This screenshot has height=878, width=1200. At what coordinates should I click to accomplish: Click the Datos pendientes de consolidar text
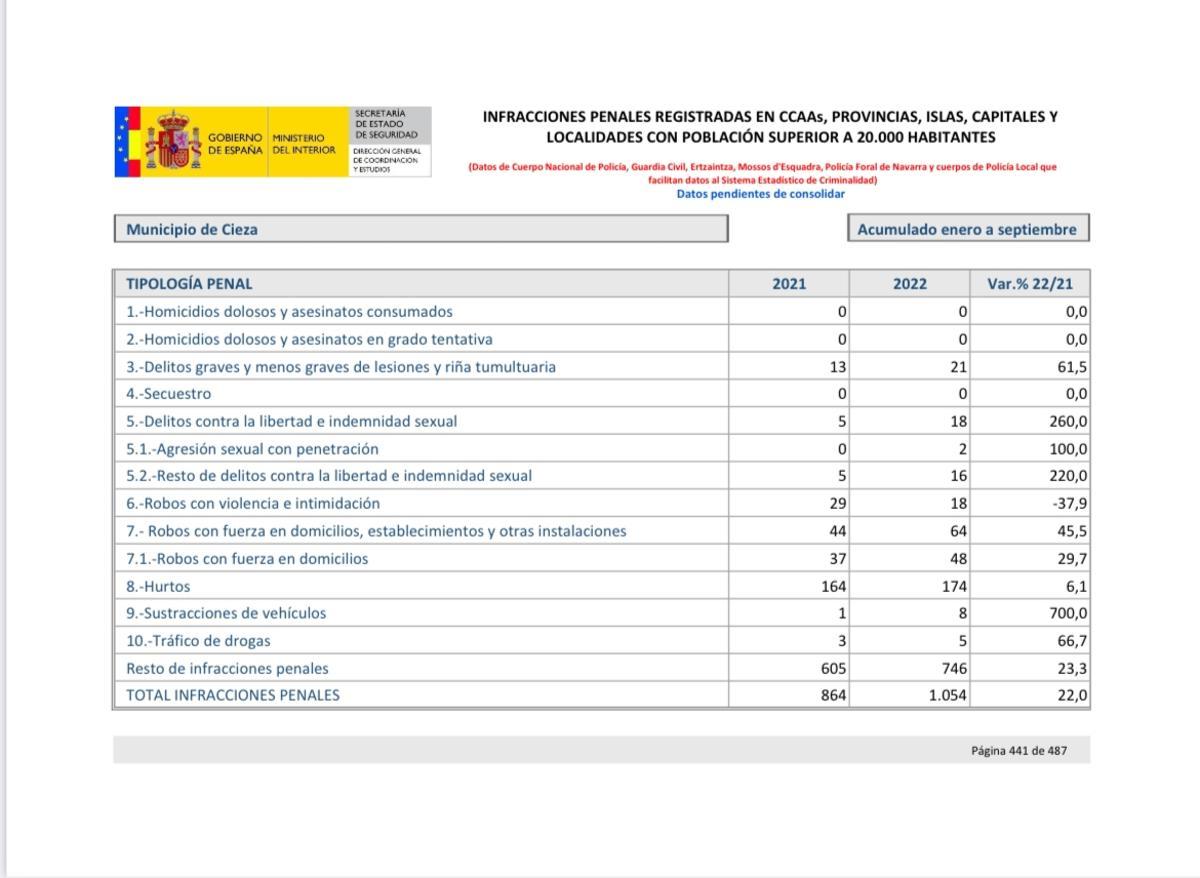tap(761, 194)
